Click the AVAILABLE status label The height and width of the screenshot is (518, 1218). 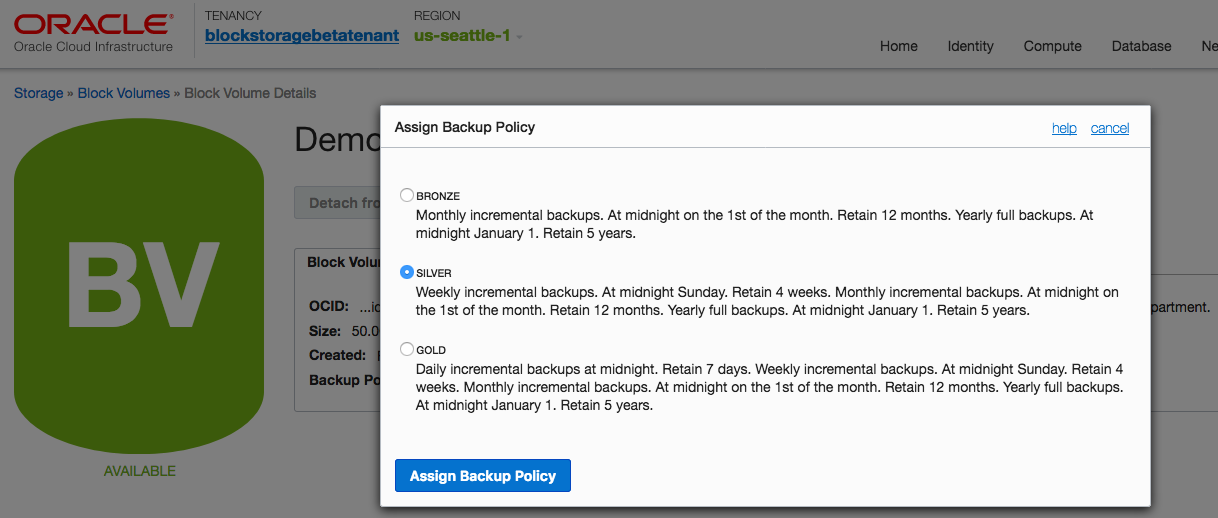tap(139, 471)
